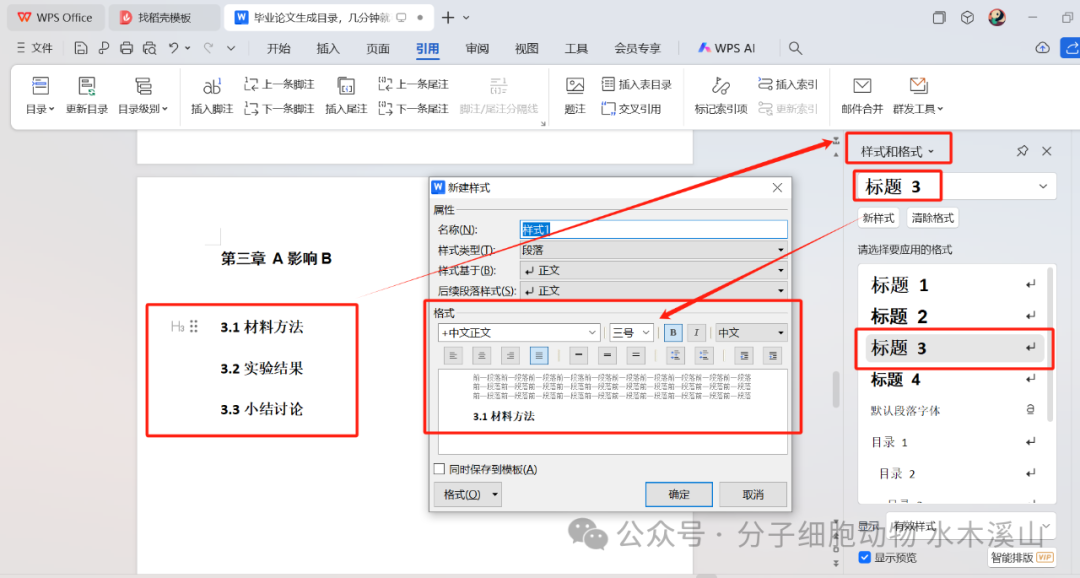Screen dimensions: 1080x578
Task: Pin the styles pane with pin icon
Action: coord(1022,151)
